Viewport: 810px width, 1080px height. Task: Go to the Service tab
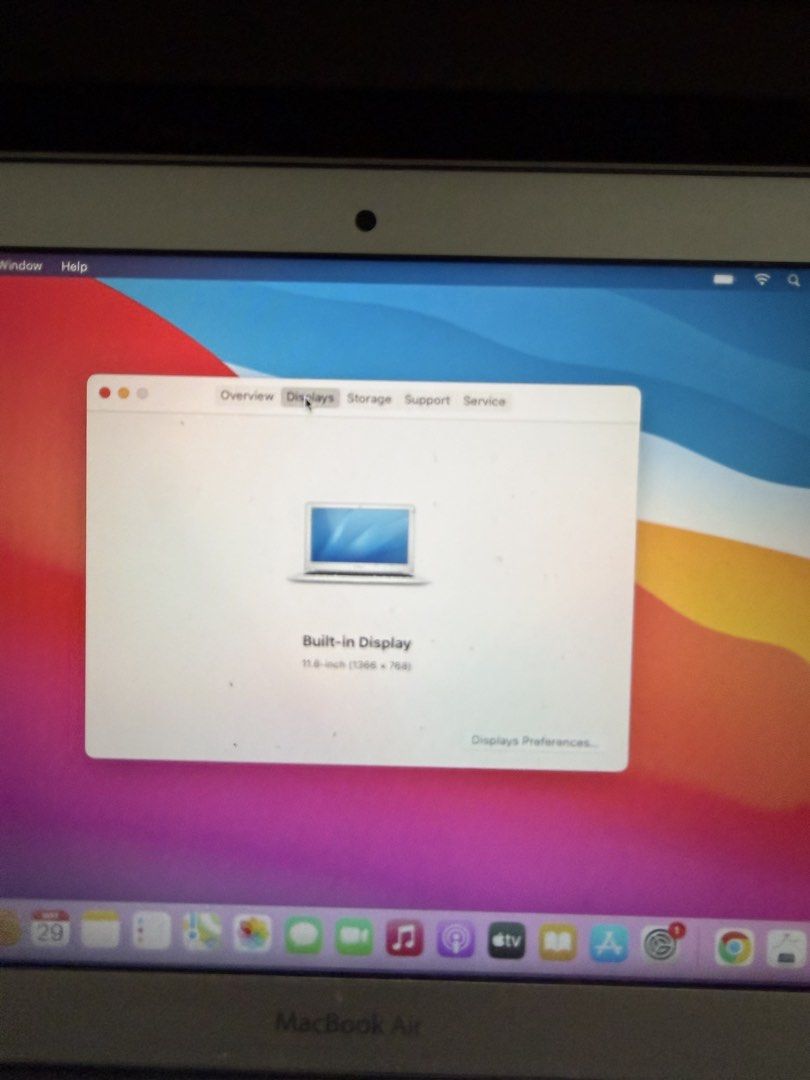coord(484,401)
